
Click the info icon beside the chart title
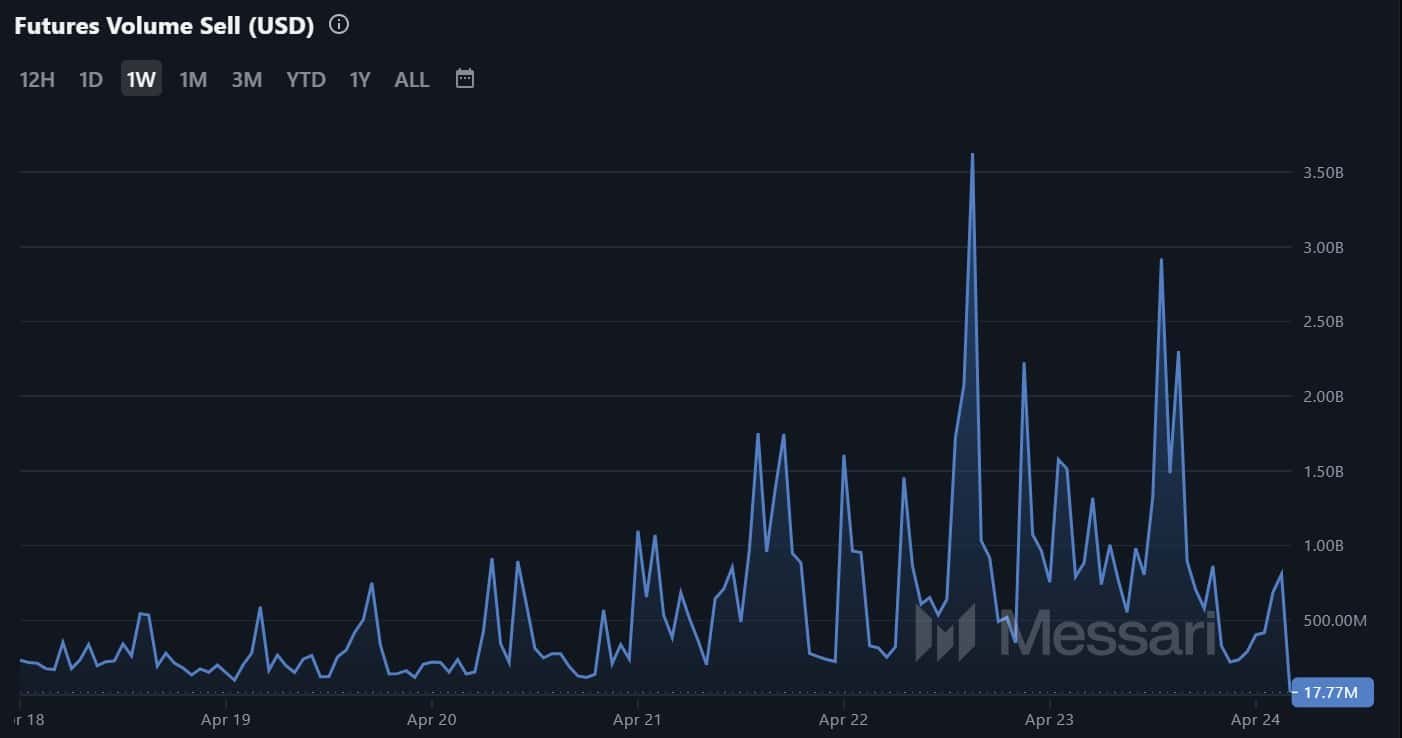pyautogui.click(x=339, y=25)
